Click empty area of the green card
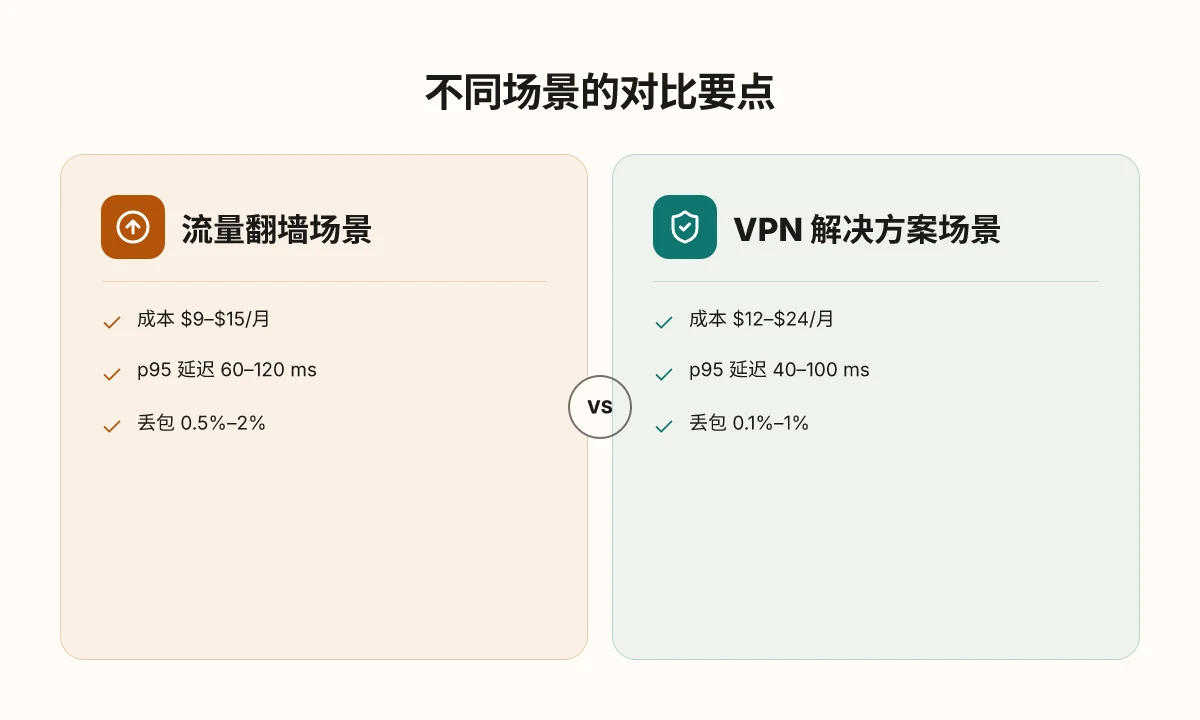This screenshot has height=720, width=1200. 875,550
